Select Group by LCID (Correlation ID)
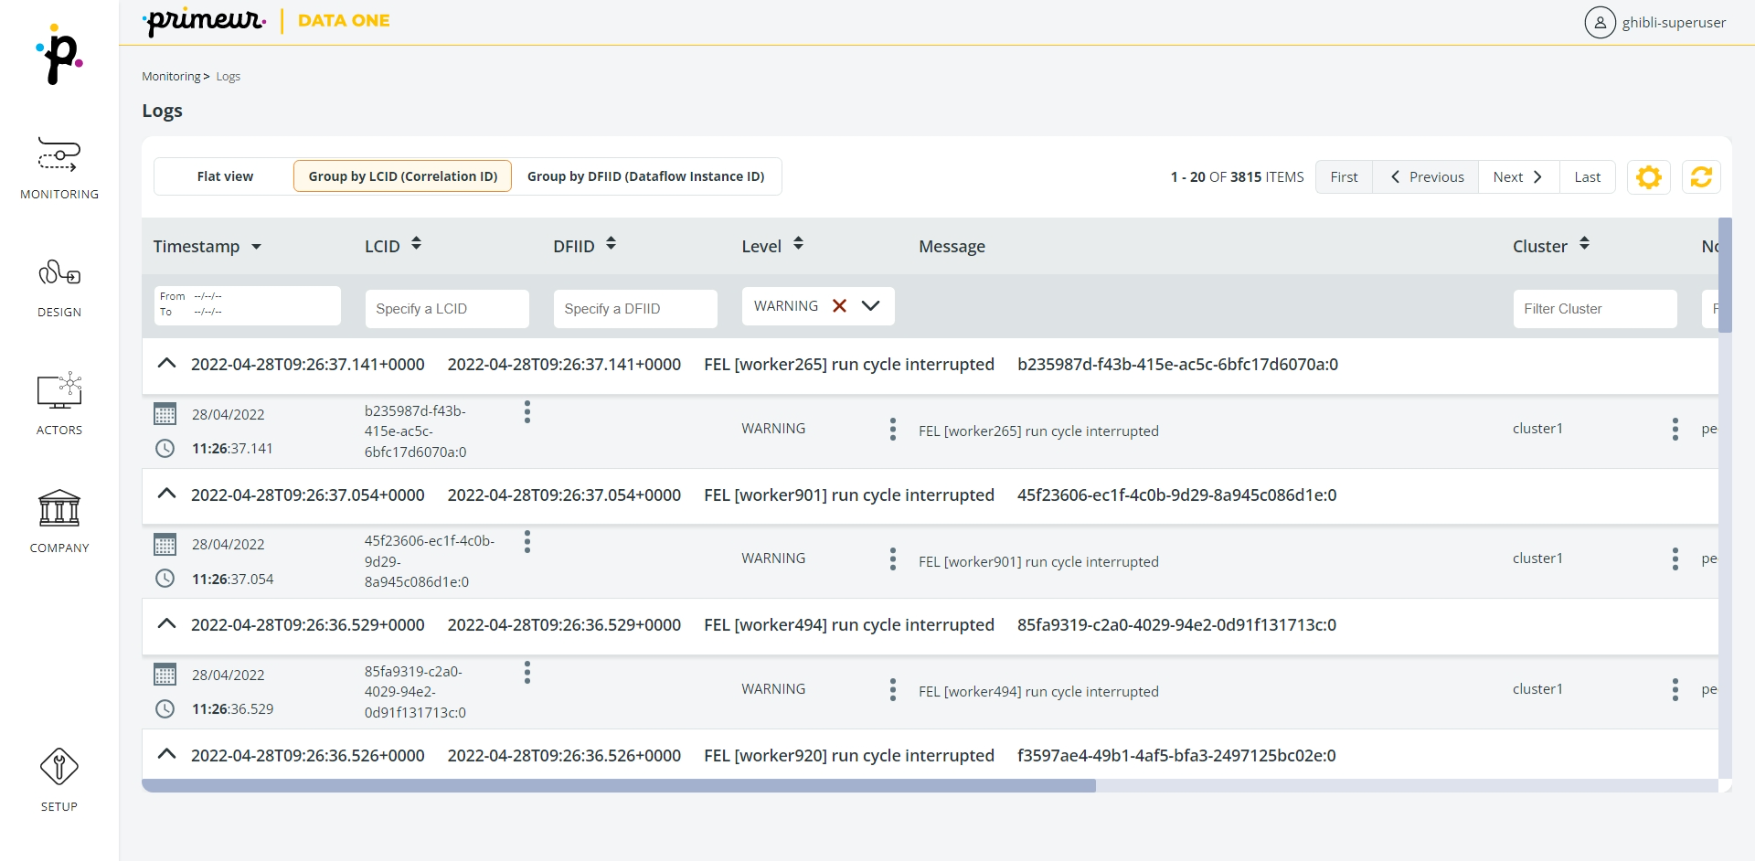The width and height of the screenshot is (1755, 861). pyautogui.click(x=402, y=177)
